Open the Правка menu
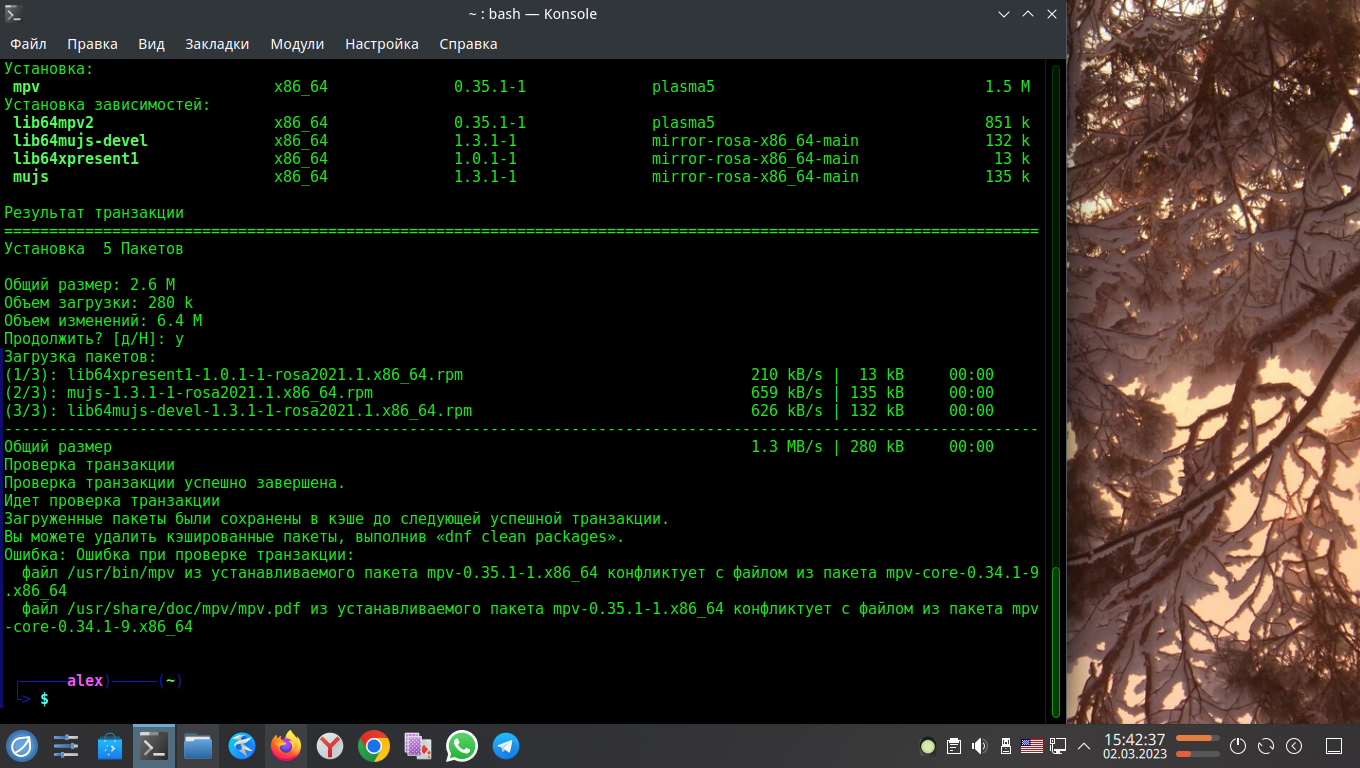This screenshot has width=1360, height=768. tap(92, 44)
